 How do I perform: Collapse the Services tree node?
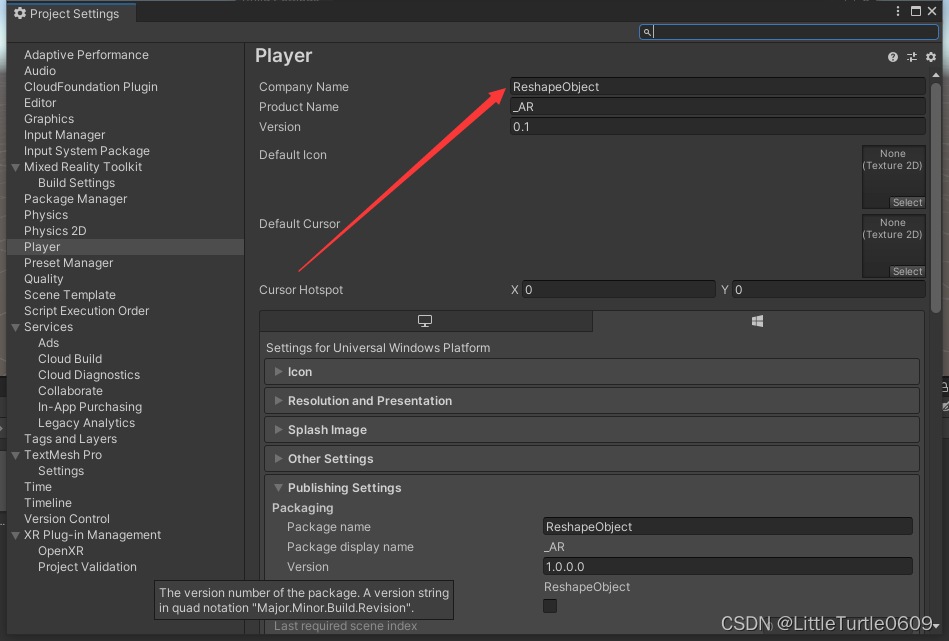(x=16, y=327)
